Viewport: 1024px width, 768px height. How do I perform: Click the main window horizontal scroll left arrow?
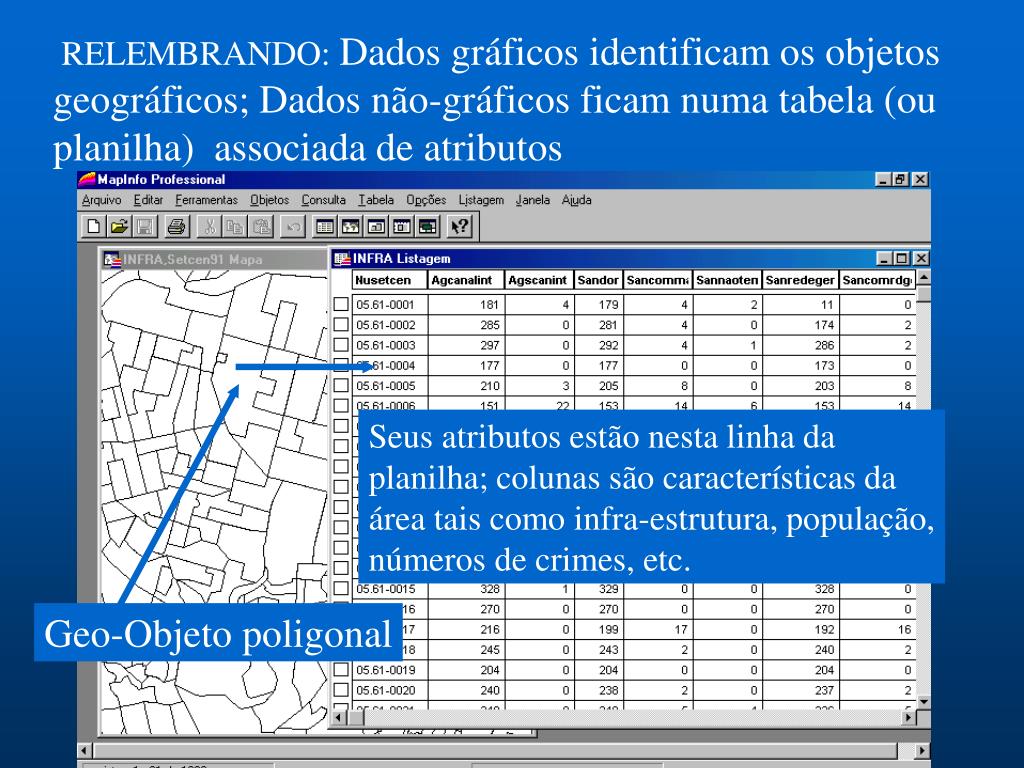pyautogui.click(x=84, y=750)
